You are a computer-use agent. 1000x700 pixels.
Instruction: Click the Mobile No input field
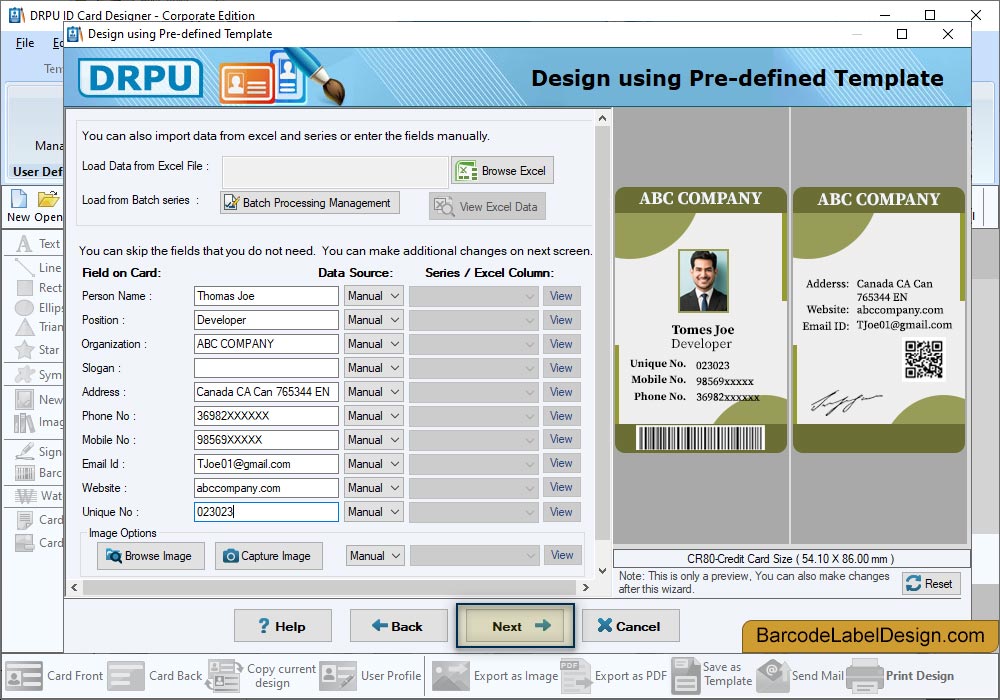266,440
